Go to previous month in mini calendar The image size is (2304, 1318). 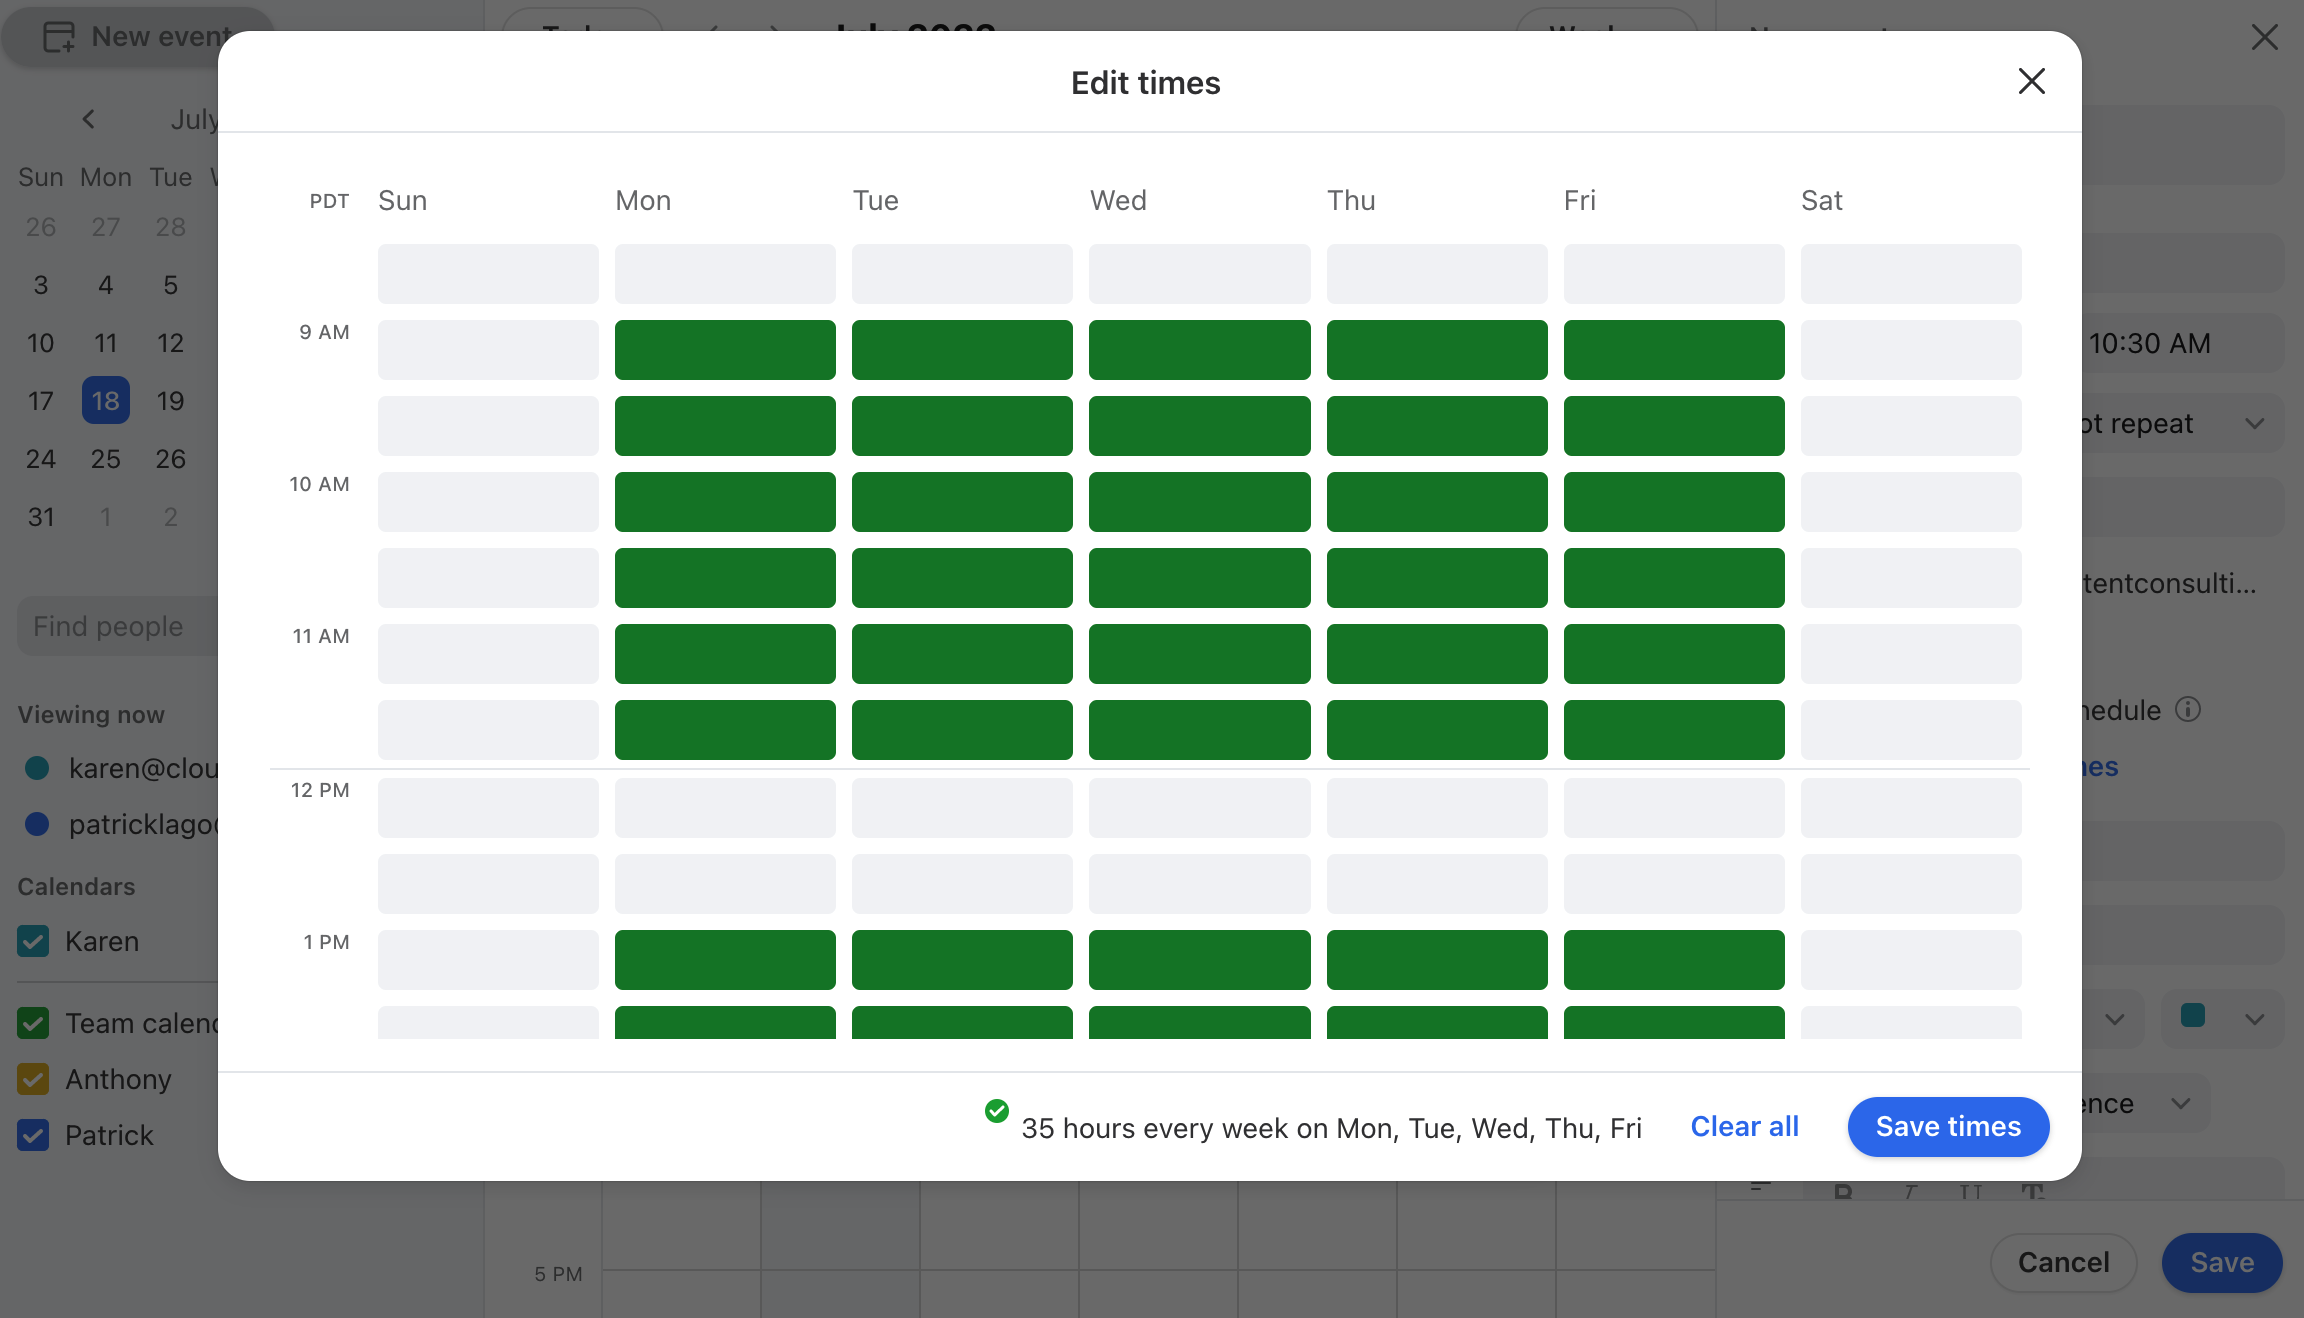89,120
